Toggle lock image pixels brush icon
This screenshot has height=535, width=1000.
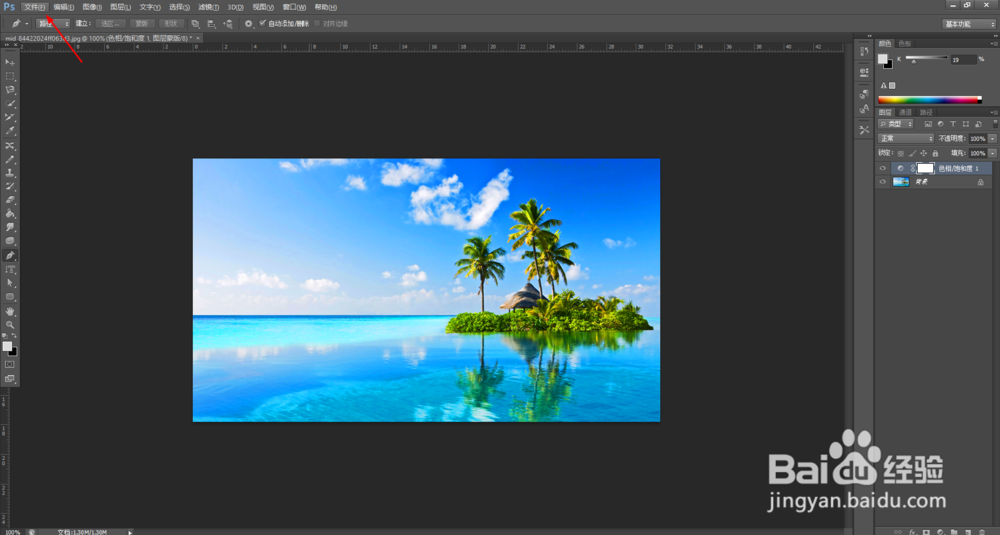point(913,153)
